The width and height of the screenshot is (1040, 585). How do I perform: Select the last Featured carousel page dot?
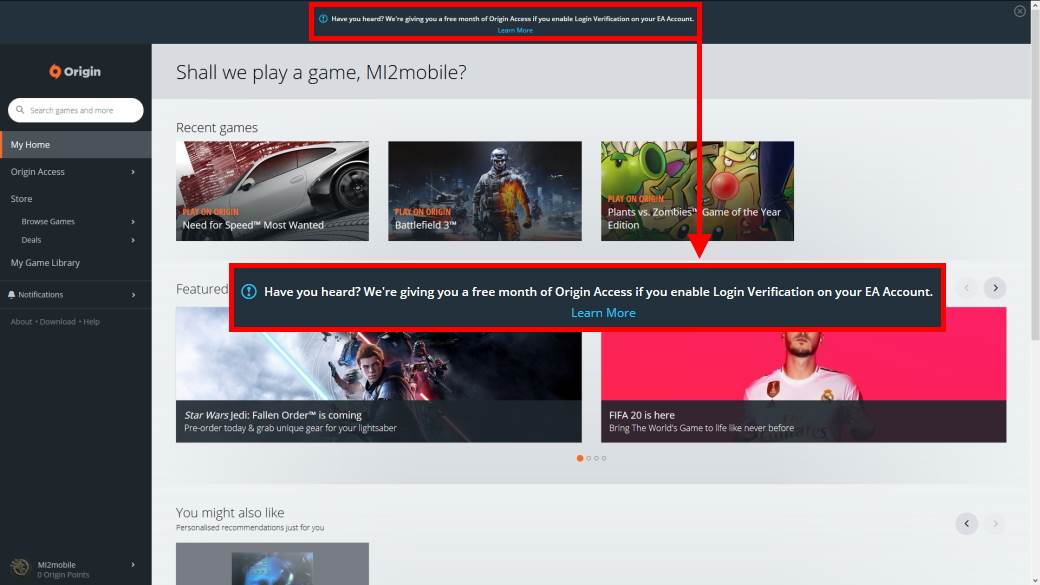[x=604, y=458]
